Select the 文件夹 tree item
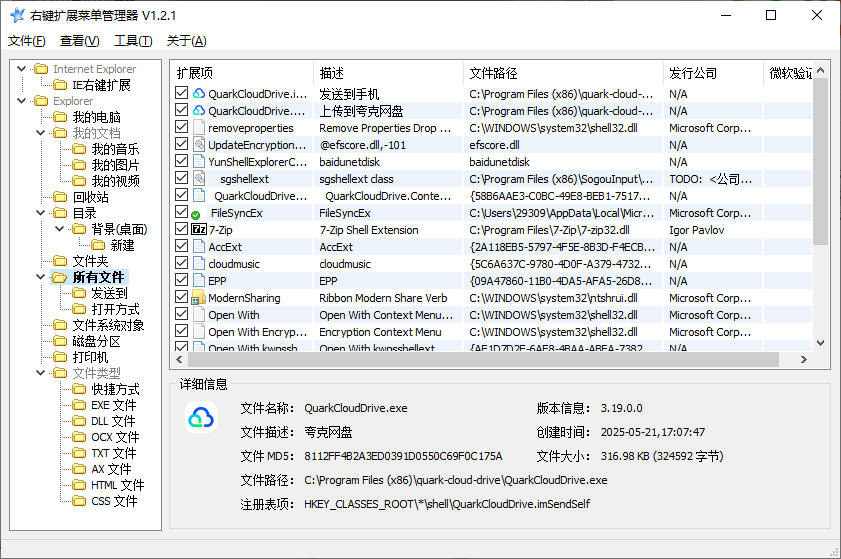The image size is (841, 559). click(x=91, y=261)
